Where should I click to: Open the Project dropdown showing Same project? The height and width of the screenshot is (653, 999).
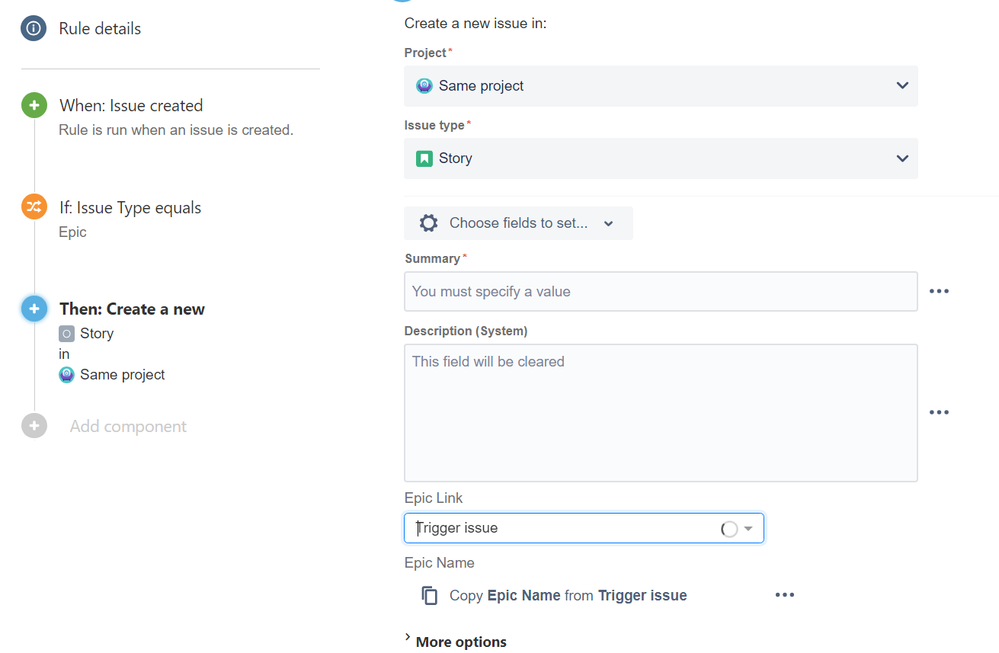(661, 86)
